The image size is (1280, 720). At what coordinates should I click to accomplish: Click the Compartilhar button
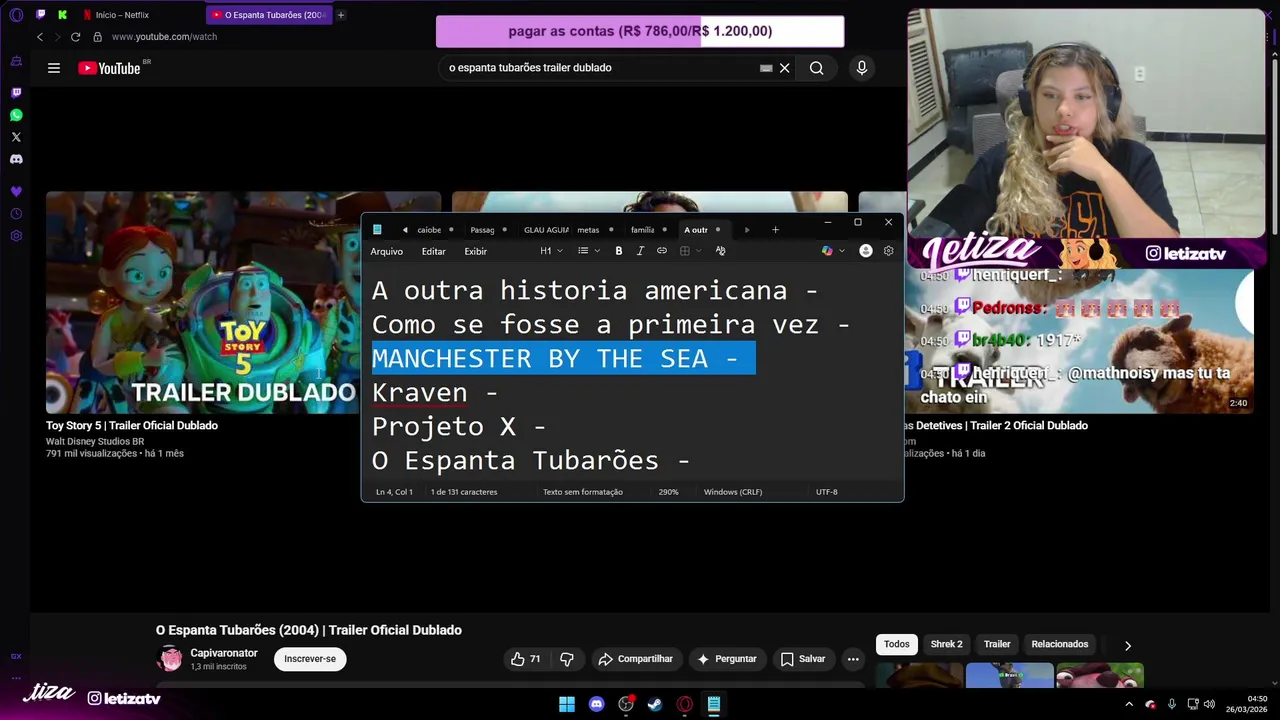point(635,659)
